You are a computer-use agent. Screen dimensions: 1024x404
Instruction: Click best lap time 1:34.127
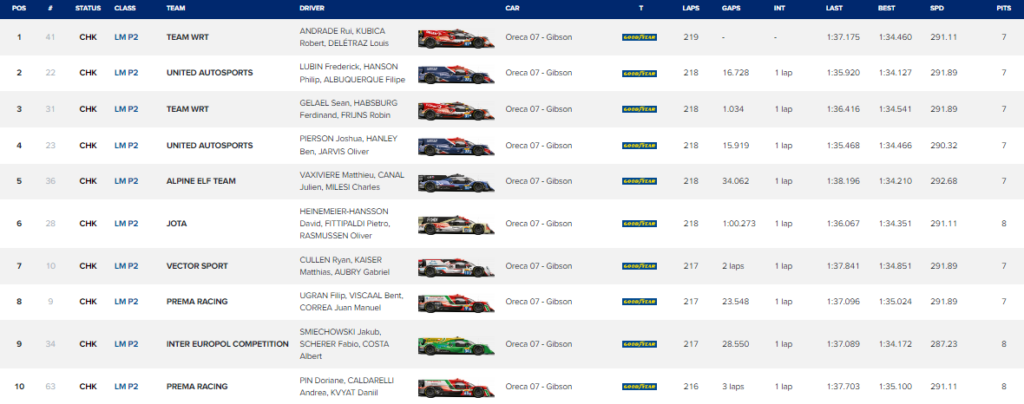(893, 73)
